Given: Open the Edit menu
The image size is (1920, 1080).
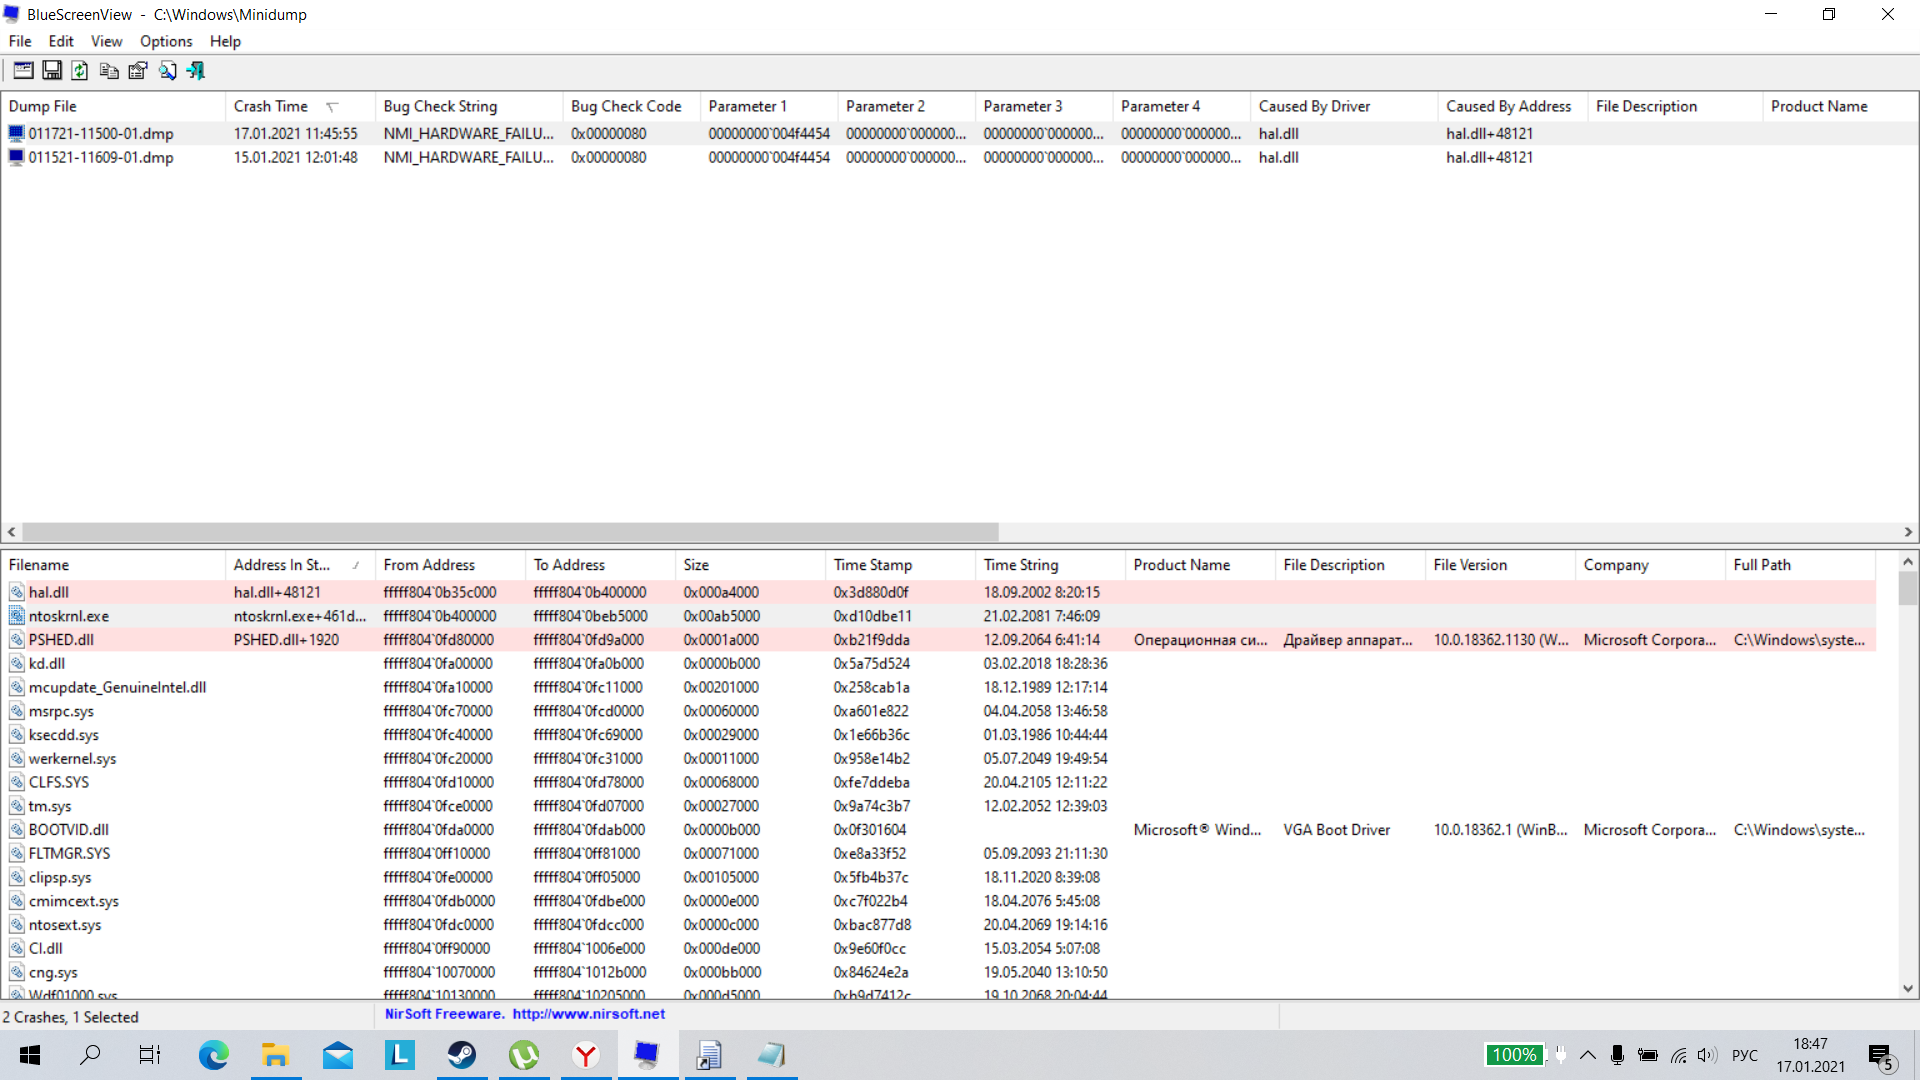Looking at the screenshot, I should point(61,41).
